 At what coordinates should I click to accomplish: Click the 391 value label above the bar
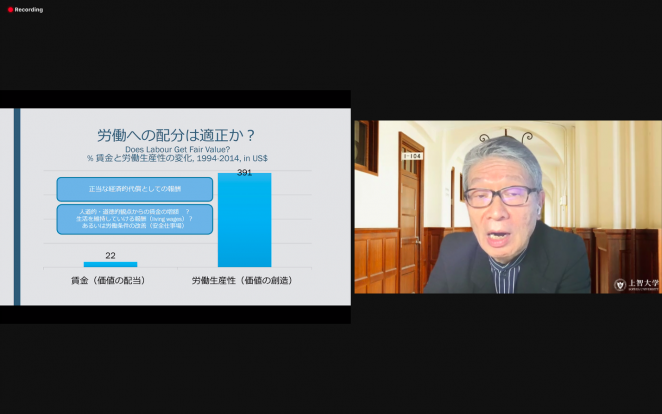coord(244,172)
